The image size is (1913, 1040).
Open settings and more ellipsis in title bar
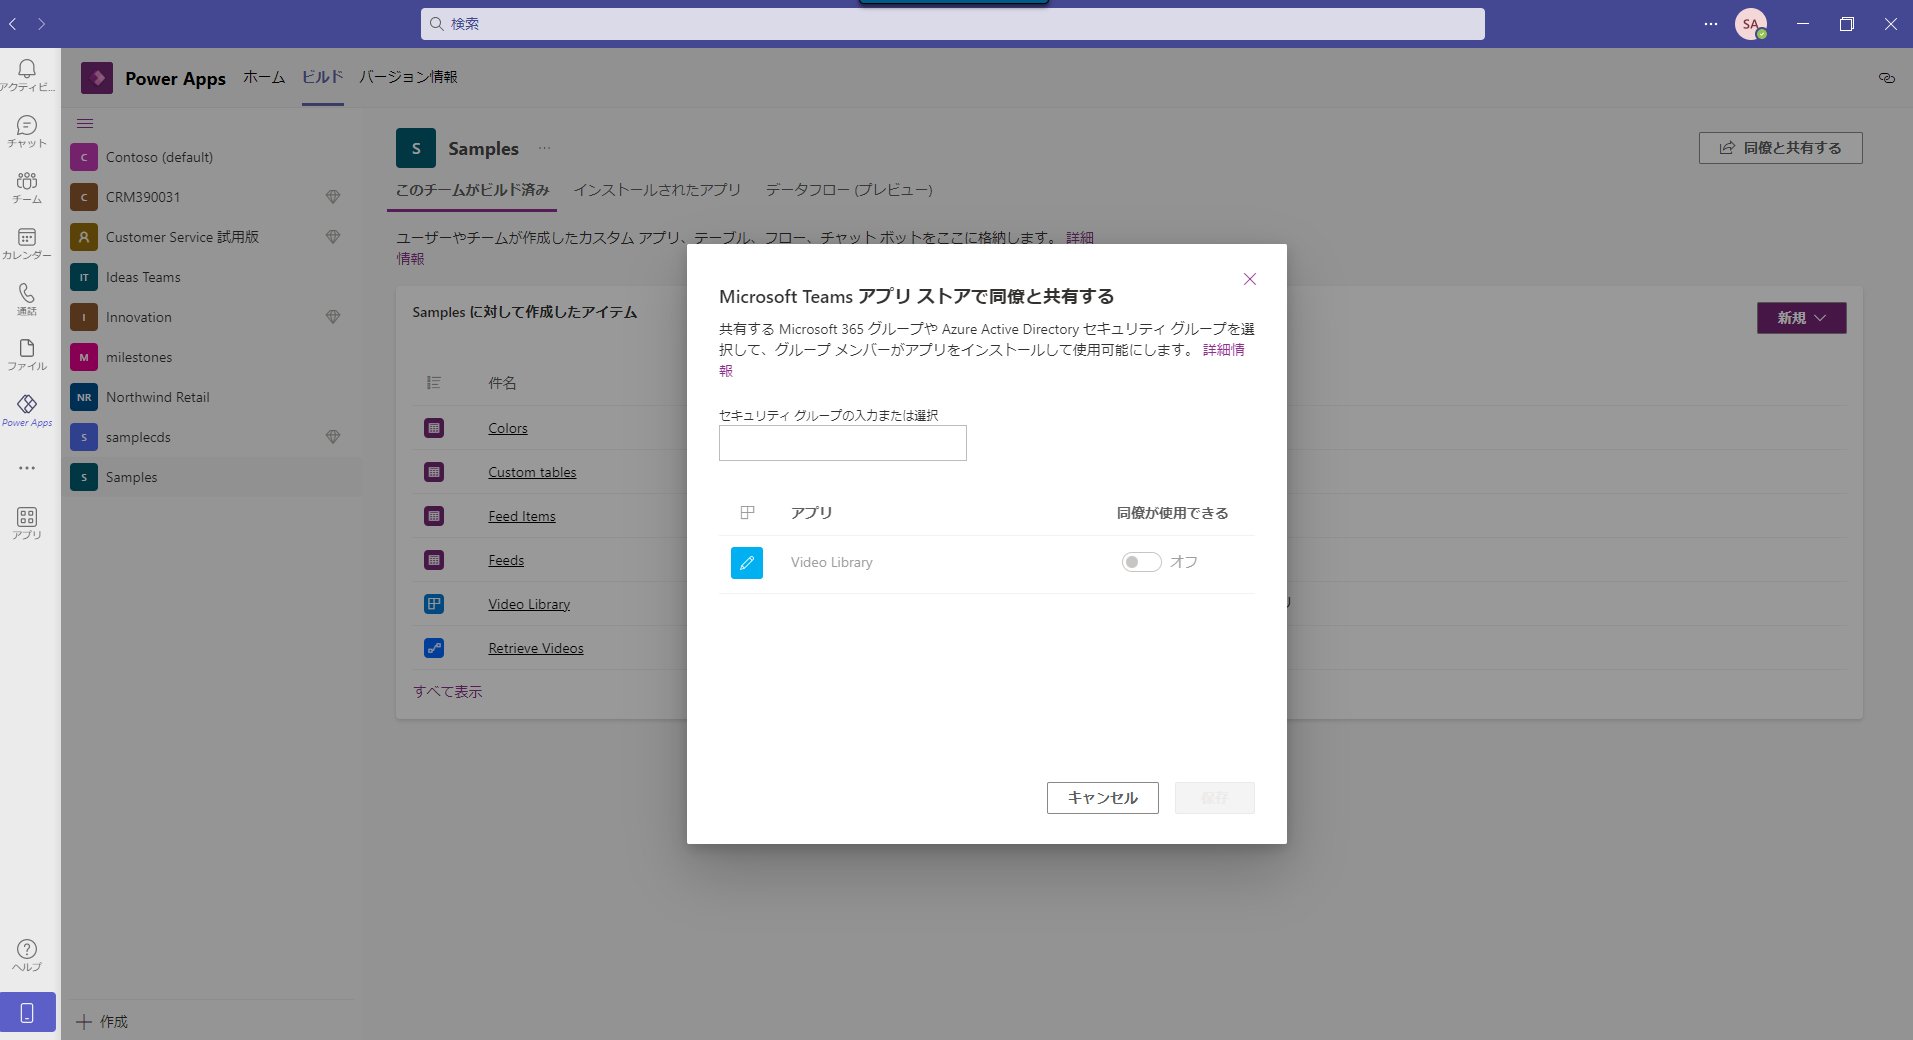click(x=1711, y=24)
